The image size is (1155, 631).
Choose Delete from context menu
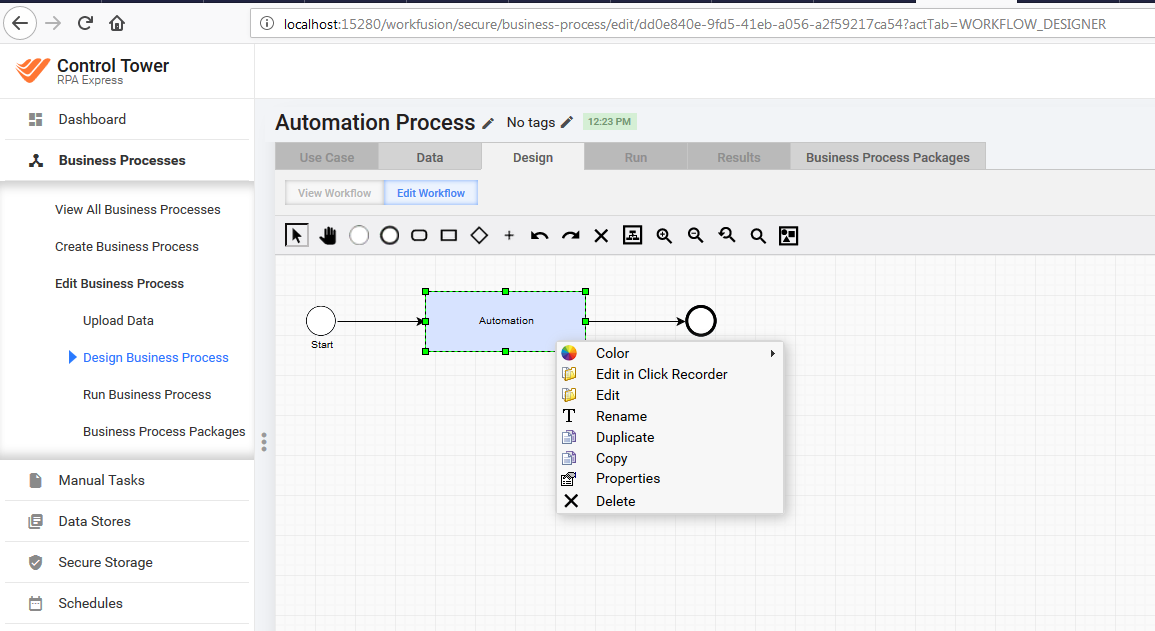670,501
